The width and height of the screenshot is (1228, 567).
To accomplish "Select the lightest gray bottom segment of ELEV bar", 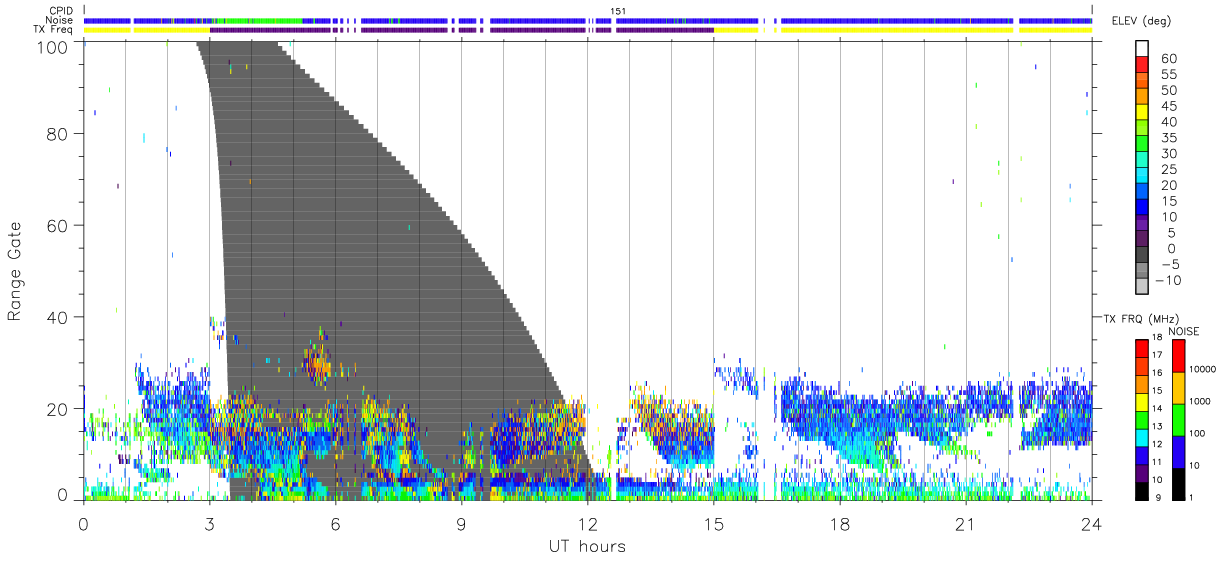I will [x=1141, y=288].
